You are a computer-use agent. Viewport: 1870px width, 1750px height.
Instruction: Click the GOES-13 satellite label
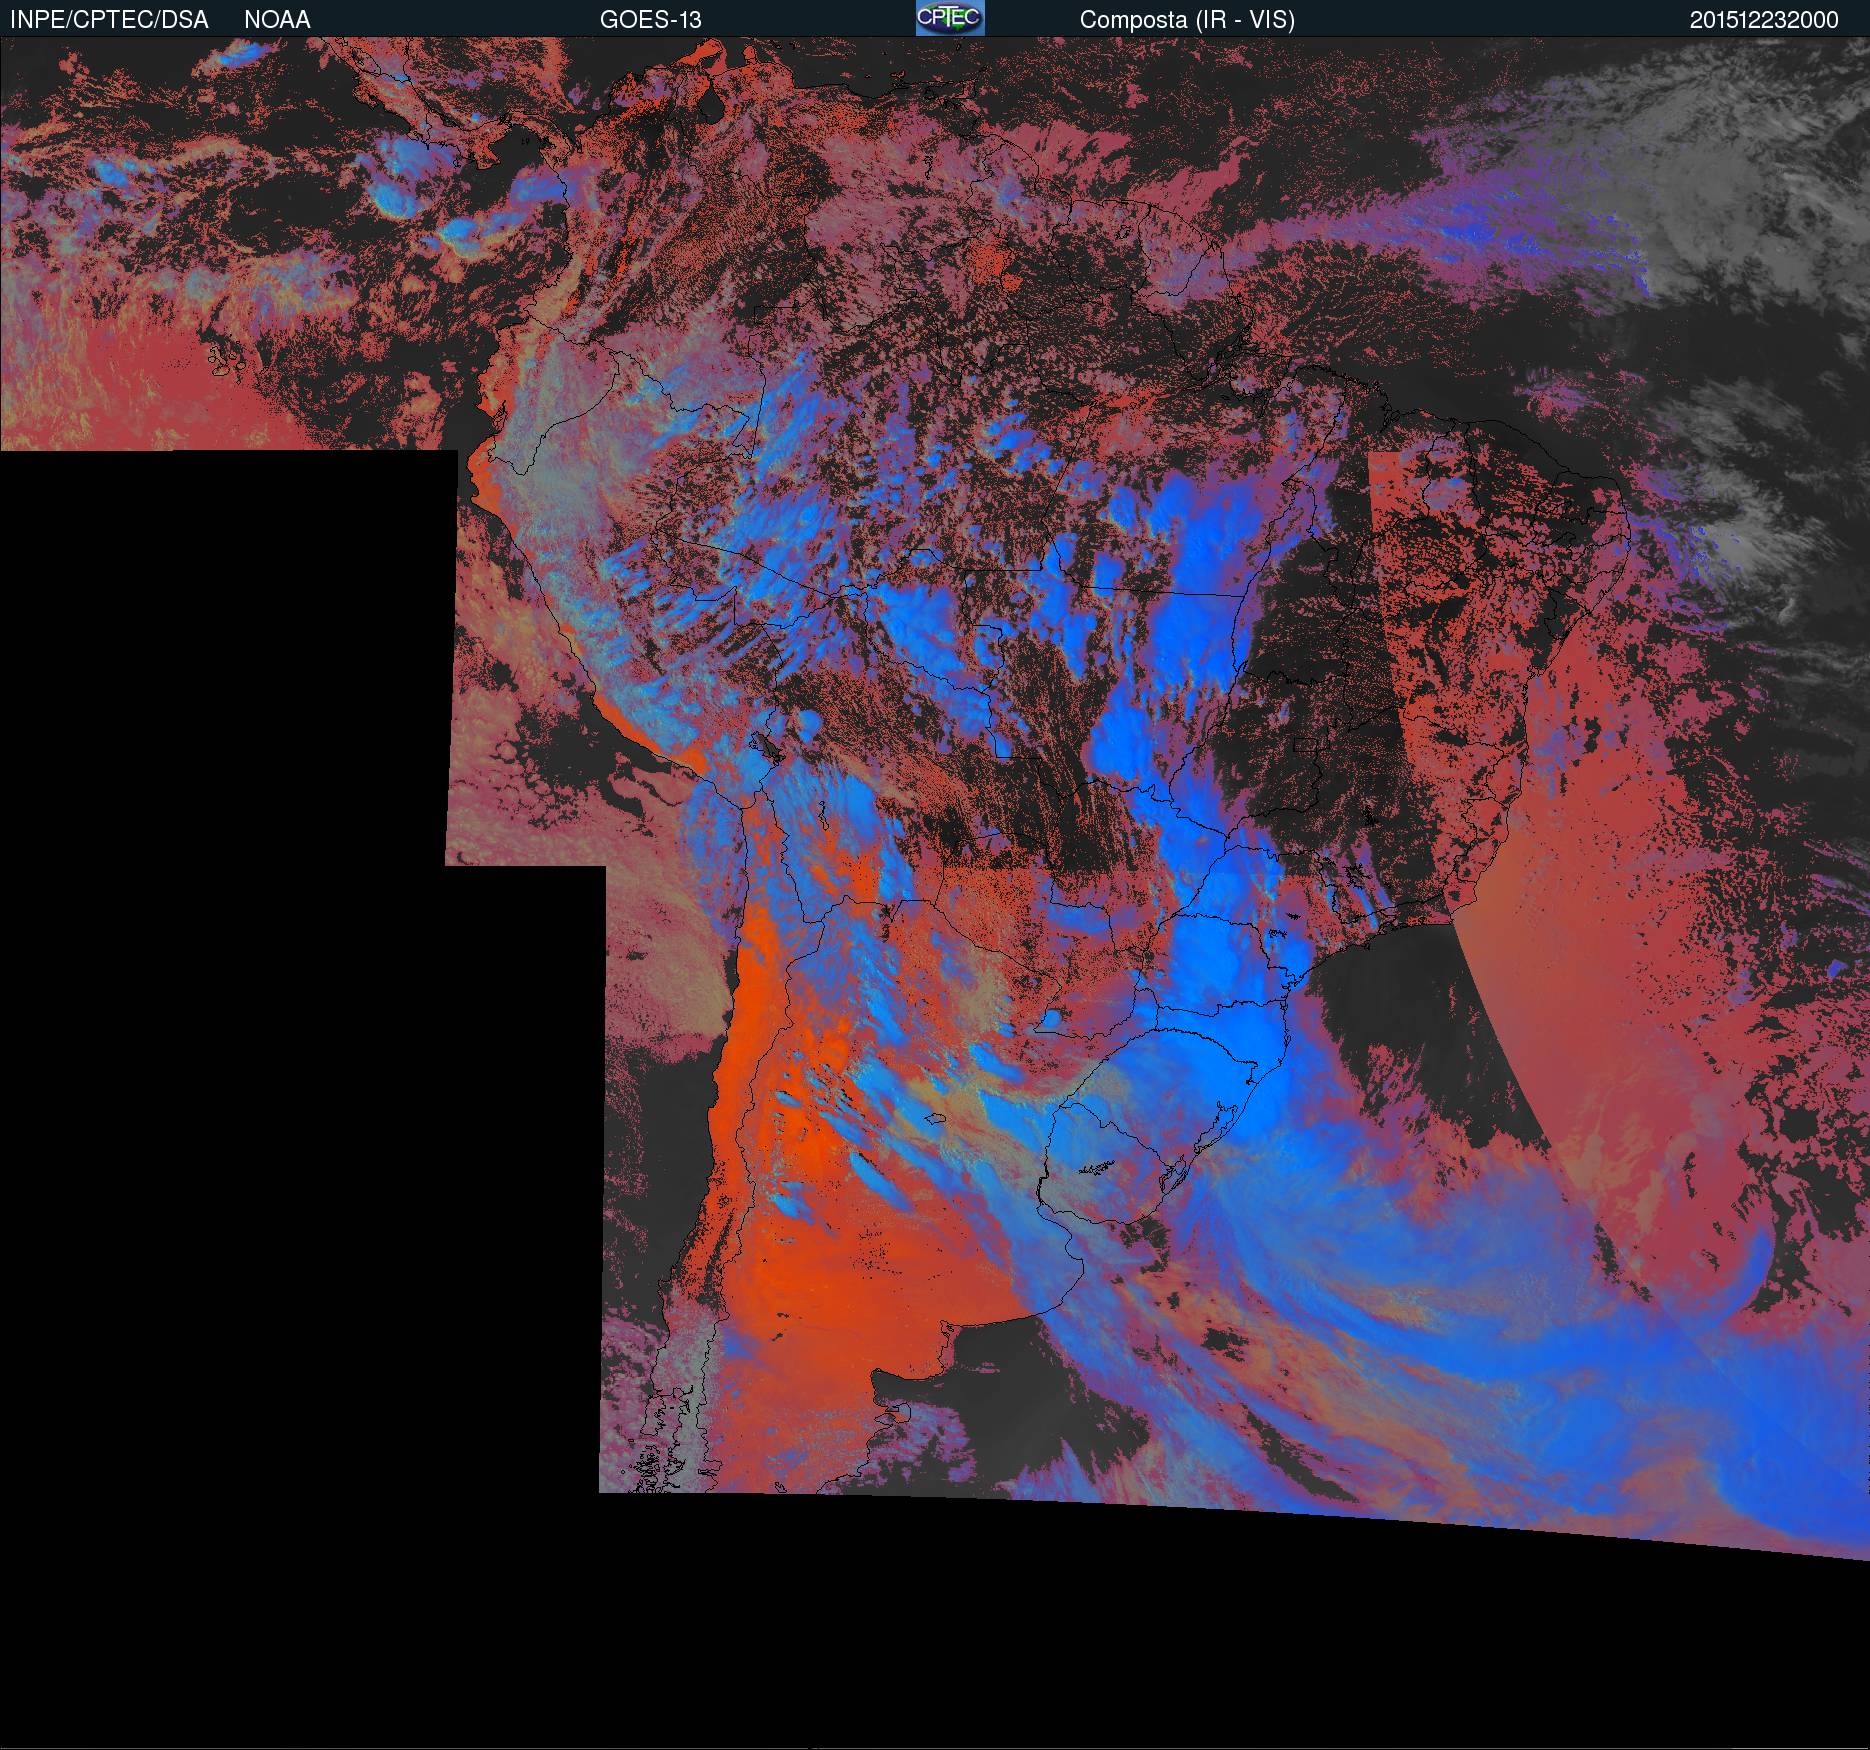pos(650,20)
